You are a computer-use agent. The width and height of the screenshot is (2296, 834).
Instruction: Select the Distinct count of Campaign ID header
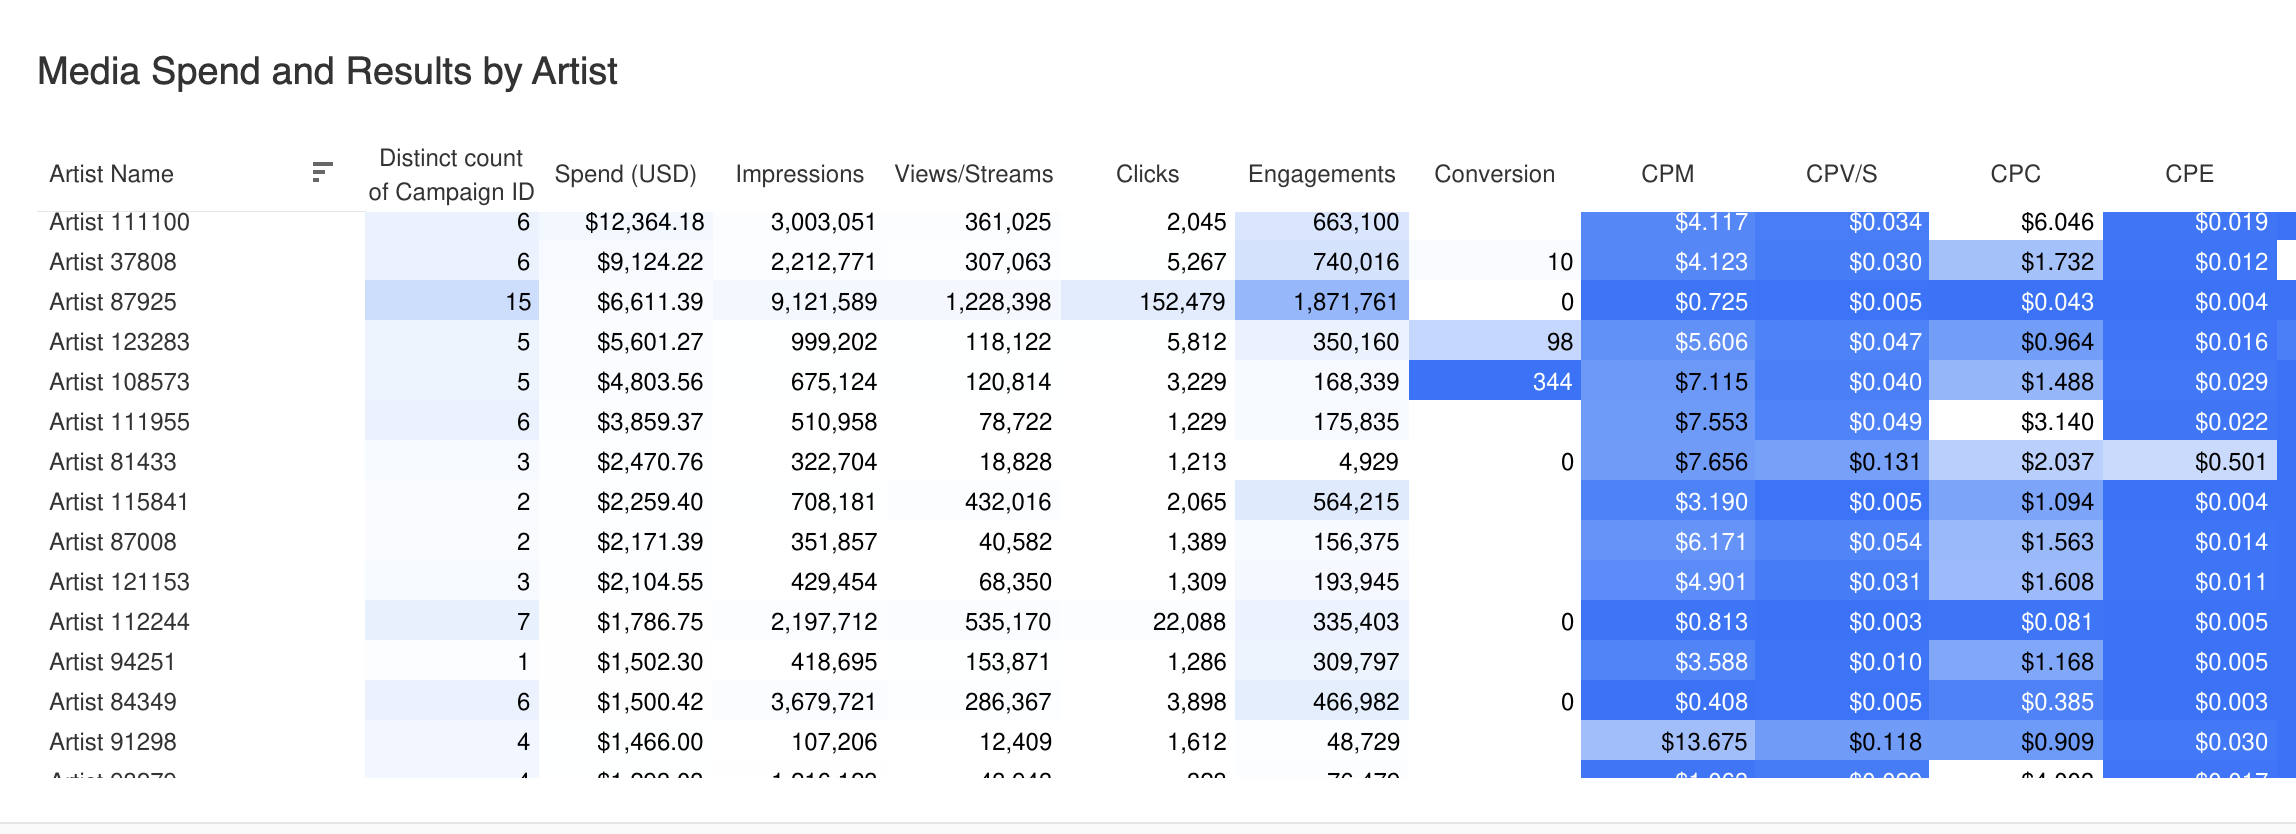[451, 174]
